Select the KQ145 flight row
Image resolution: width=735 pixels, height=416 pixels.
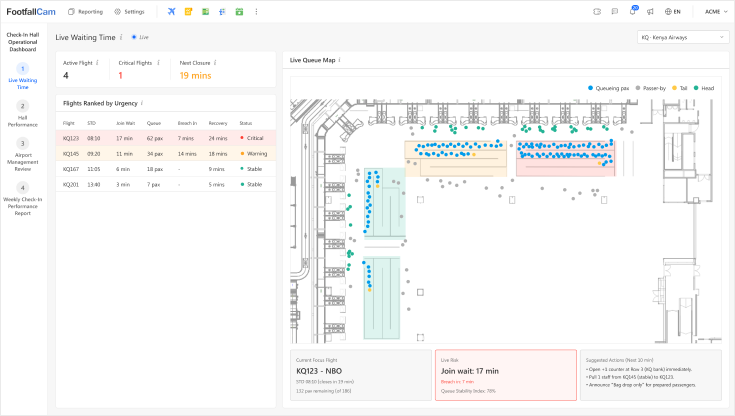tap(166, 153)
